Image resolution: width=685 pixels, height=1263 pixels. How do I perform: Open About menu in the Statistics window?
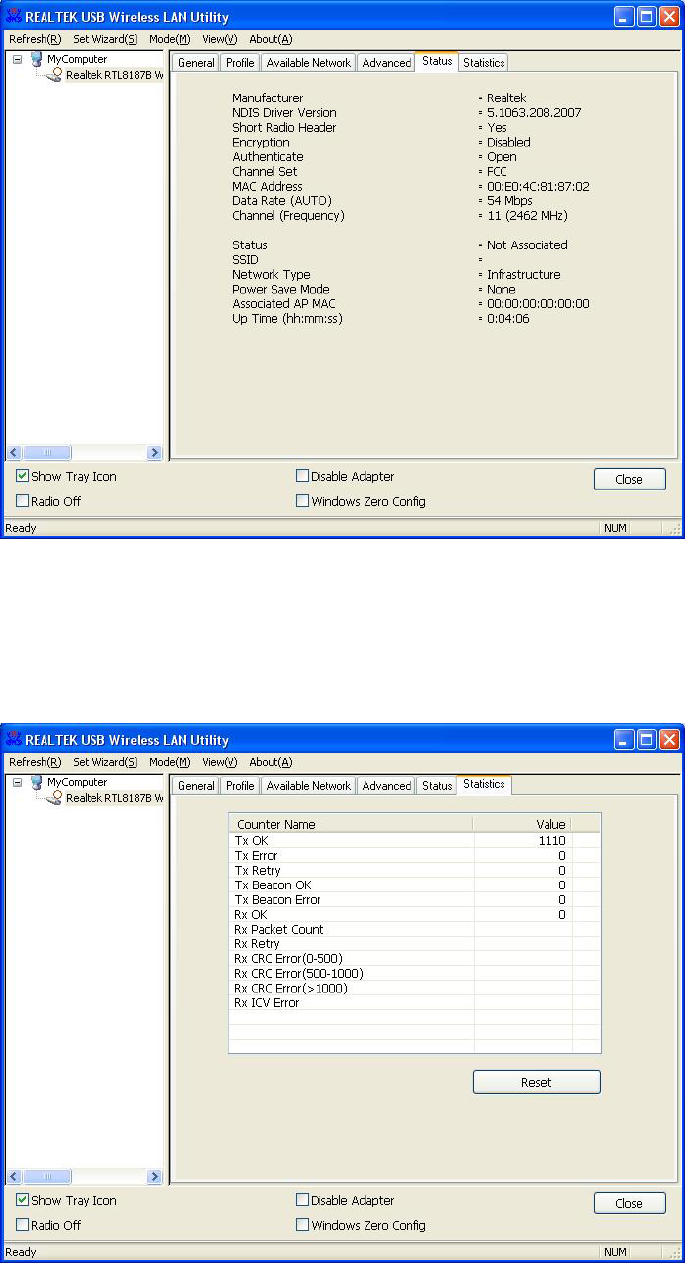click(271, 762)
